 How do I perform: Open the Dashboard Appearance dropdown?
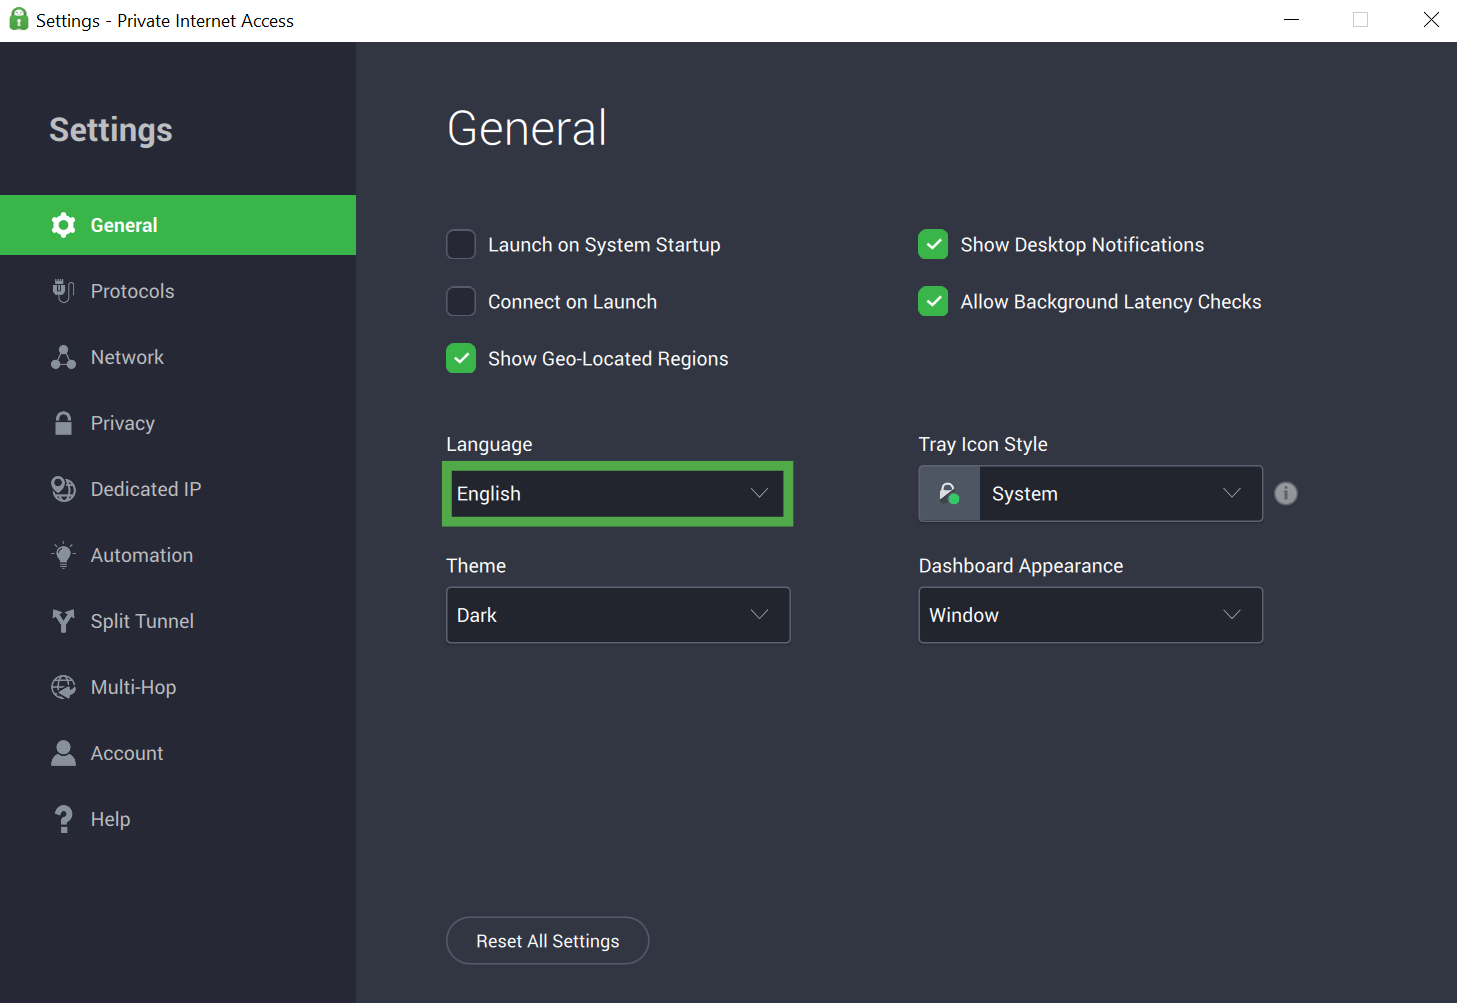point(1091,615)
